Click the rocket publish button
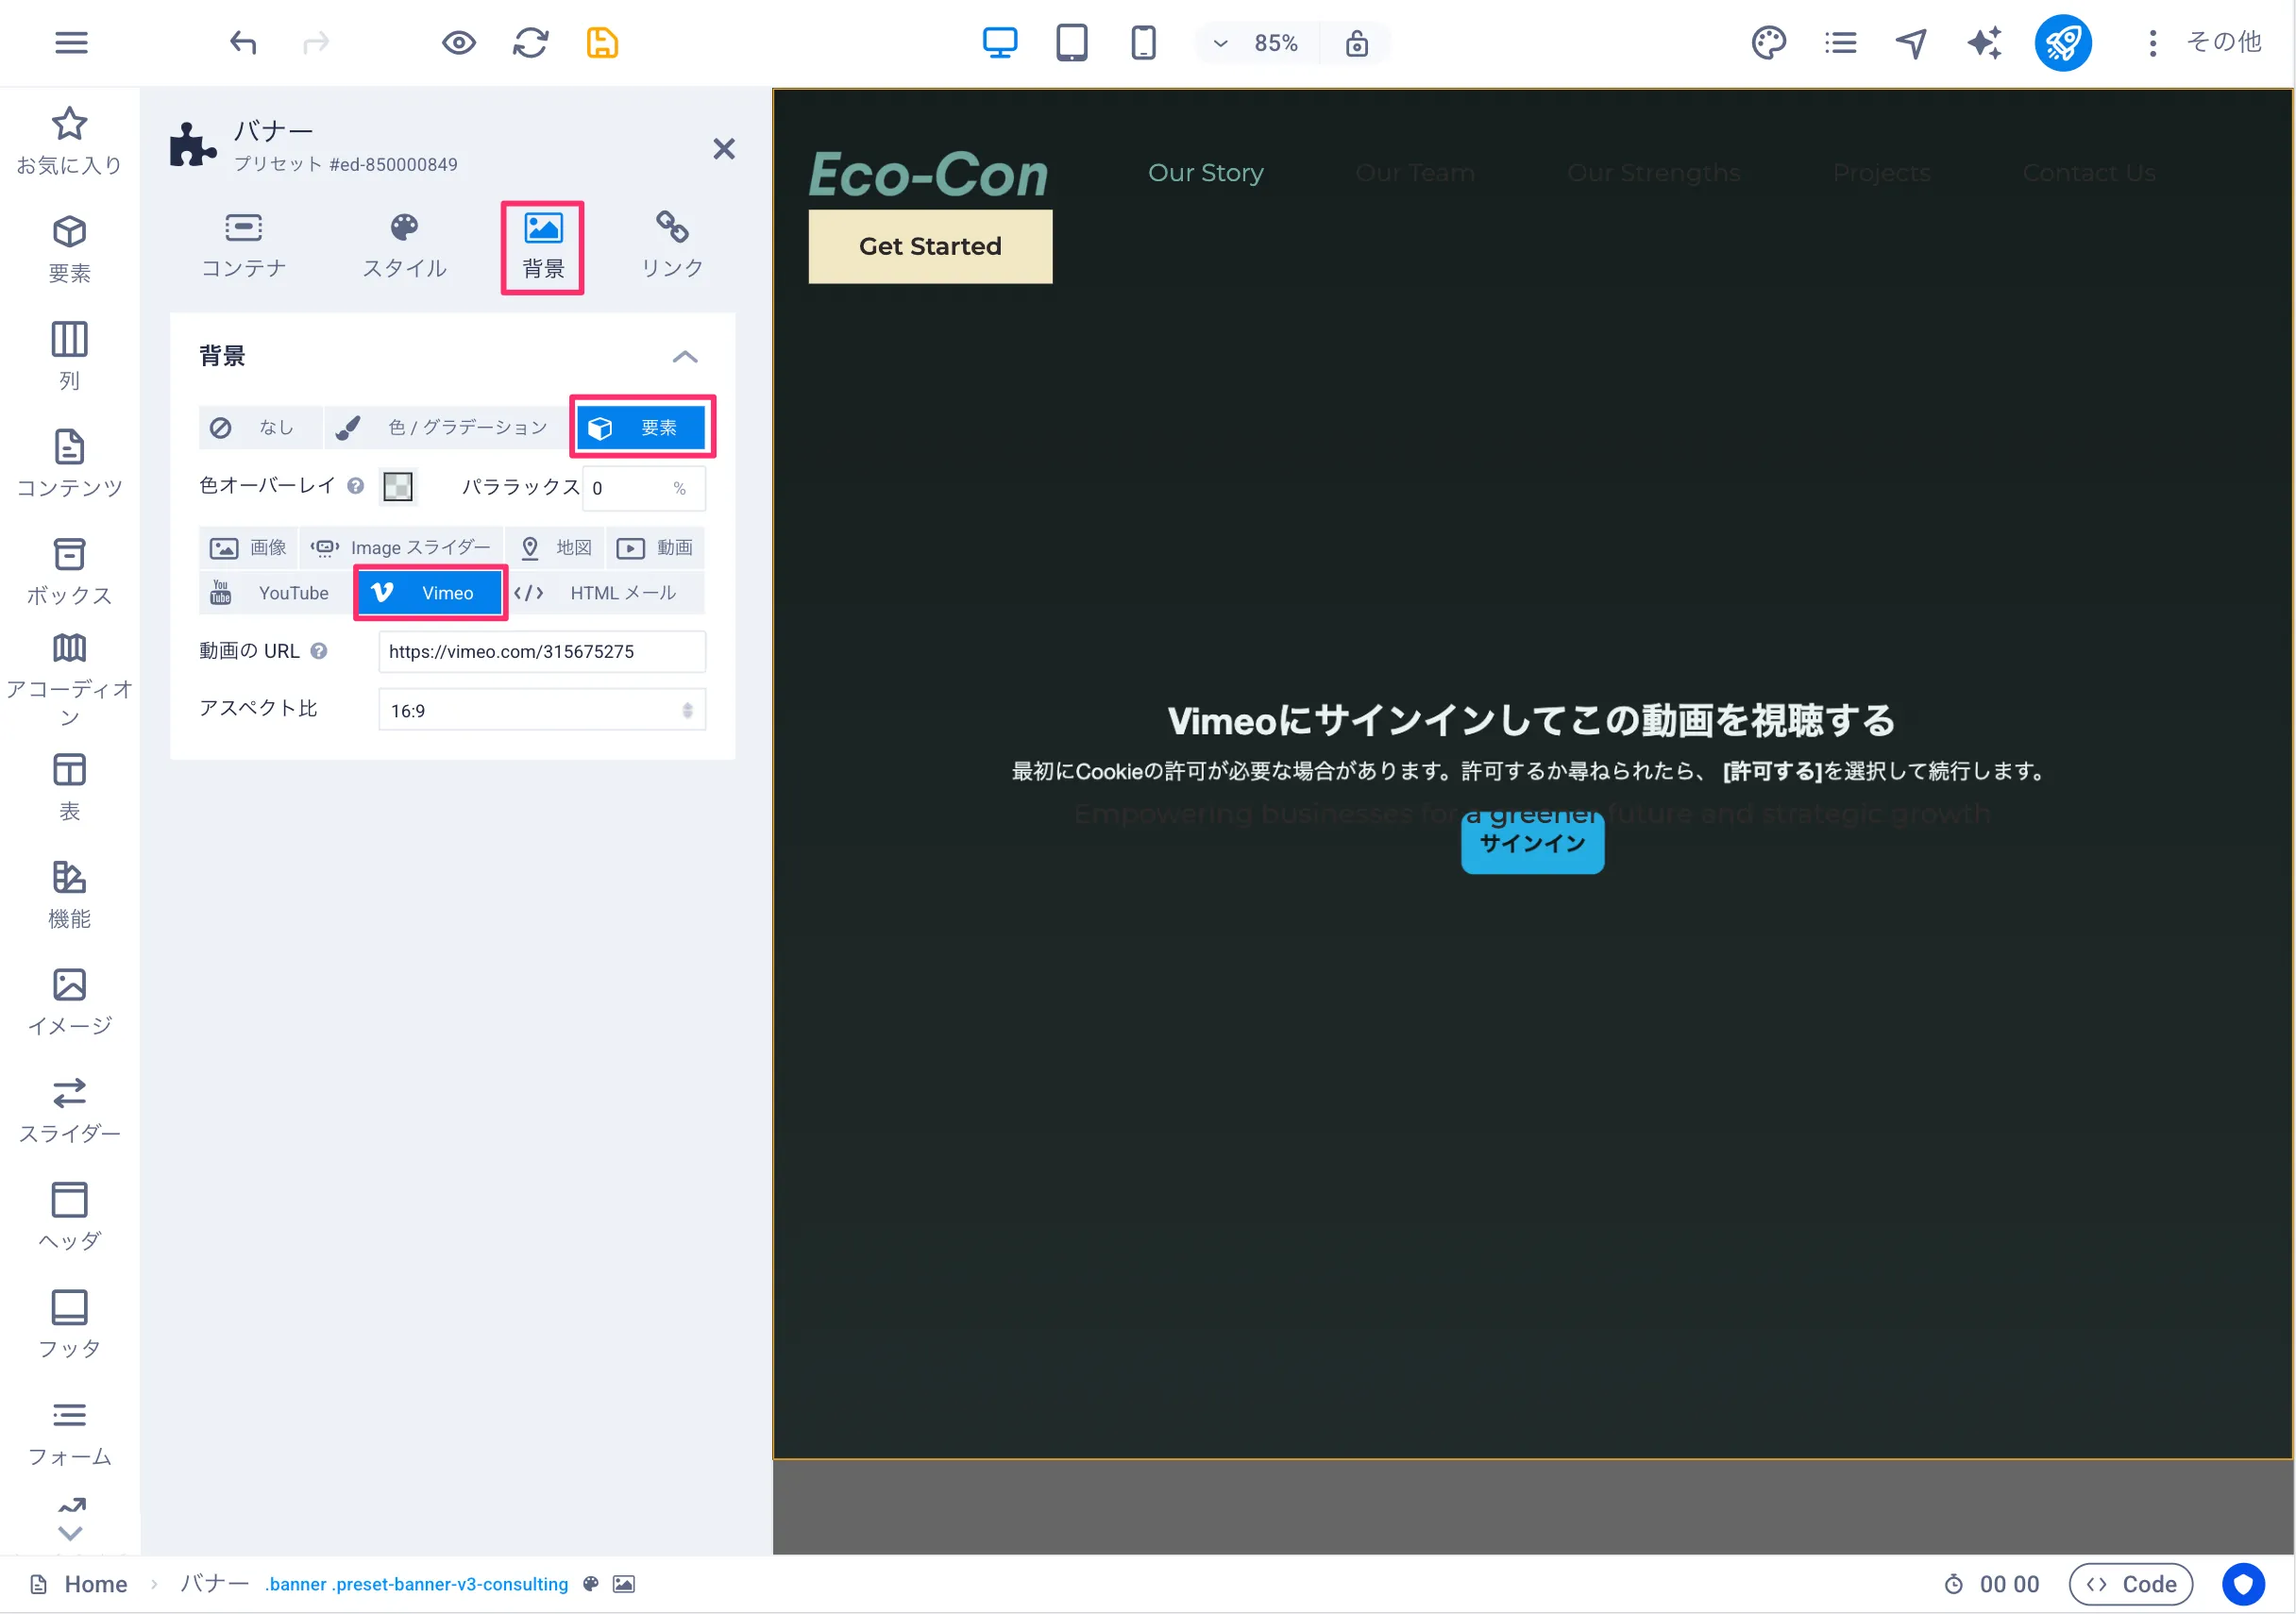Image resolution: width=2296 pixels, height=1614 pixels. pos(2063,43)
